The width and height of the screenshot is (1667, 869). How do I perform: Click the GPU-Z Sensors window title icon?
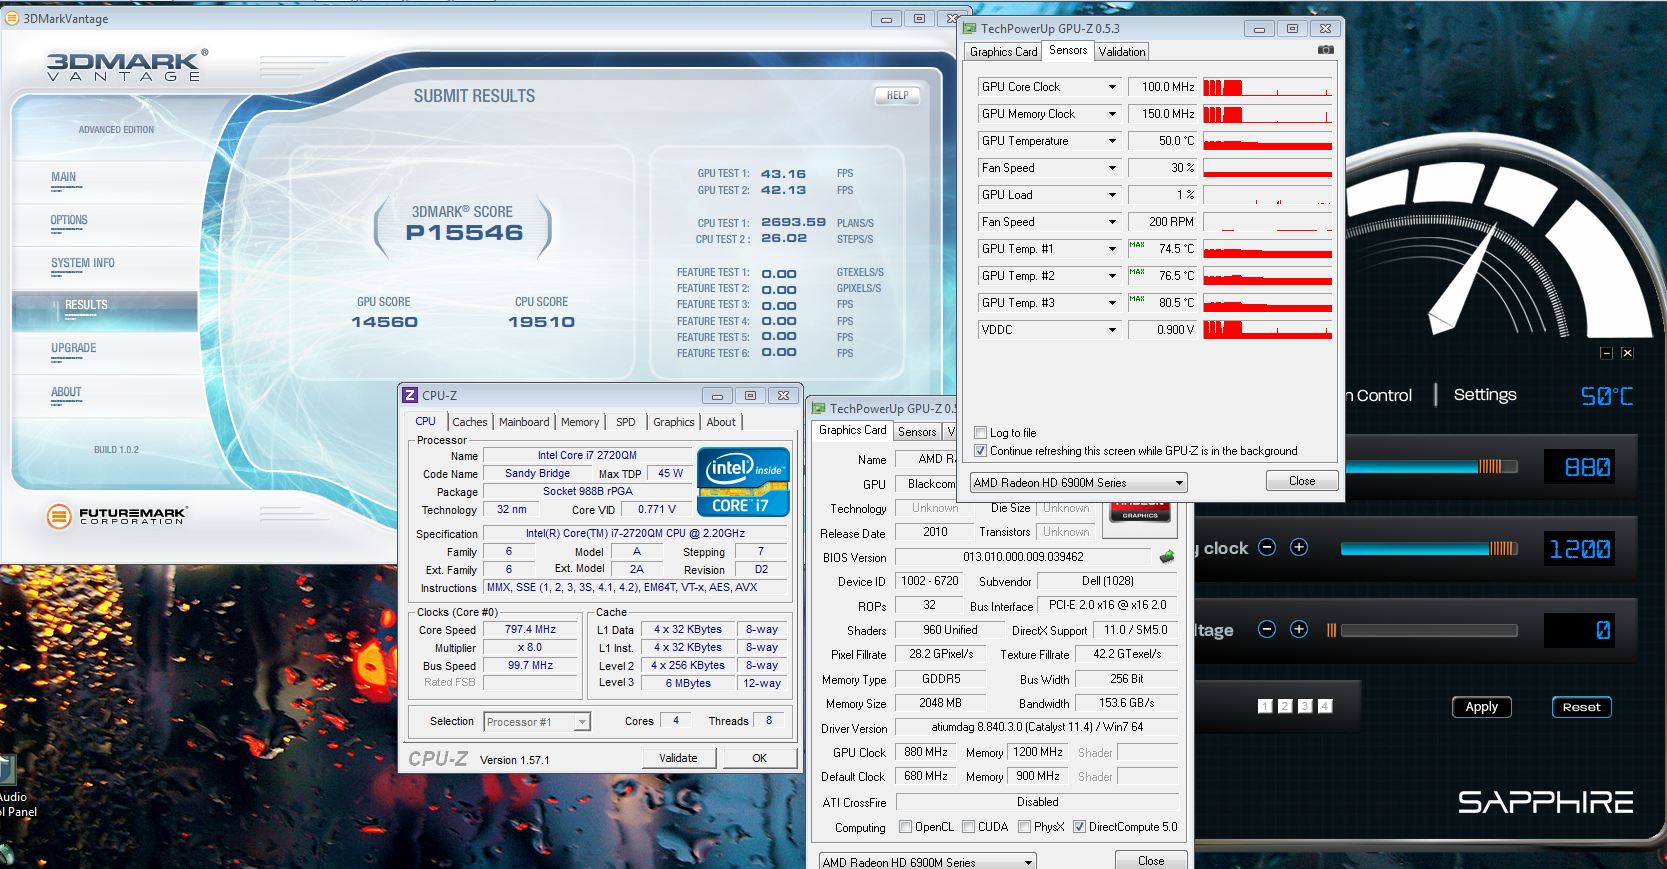pyautogui.click(x=968, y=29)
